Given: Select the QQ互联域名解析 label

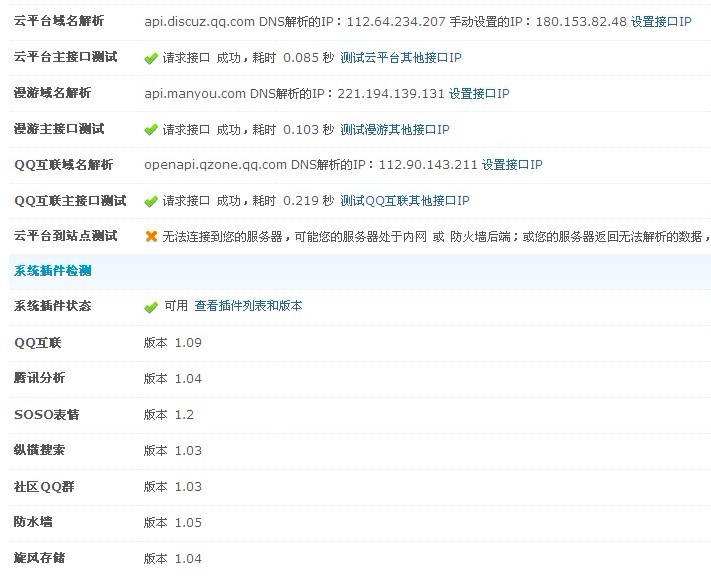Looking at the screenshot, I should tap(63, 165).
